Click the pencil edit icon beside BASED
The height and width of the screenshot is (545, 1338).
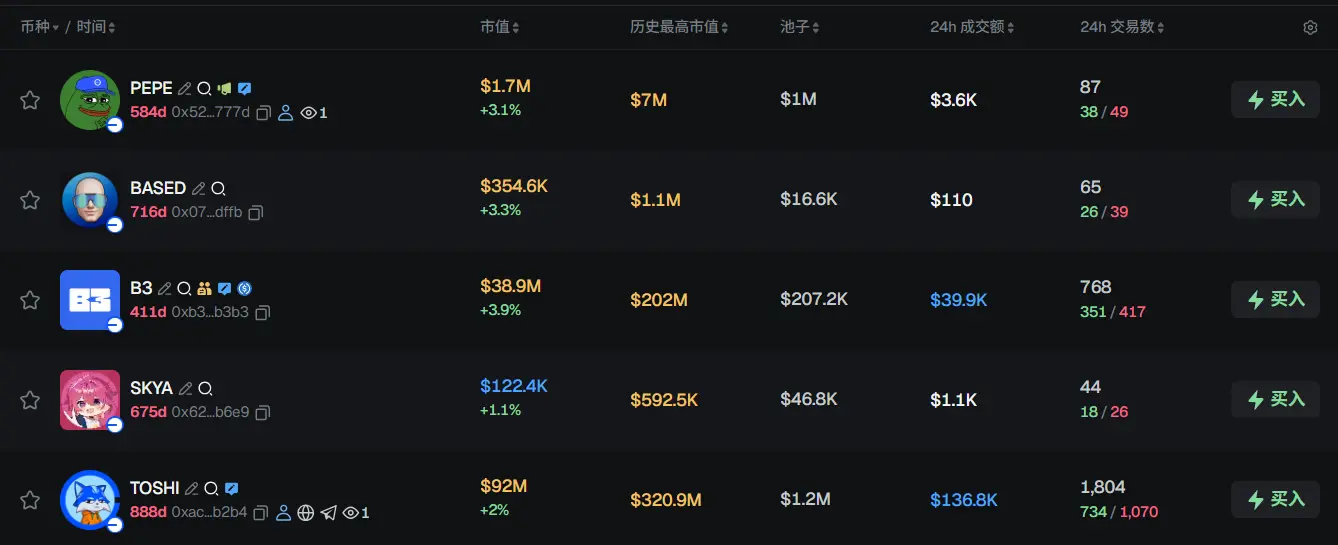coord(199,188)
